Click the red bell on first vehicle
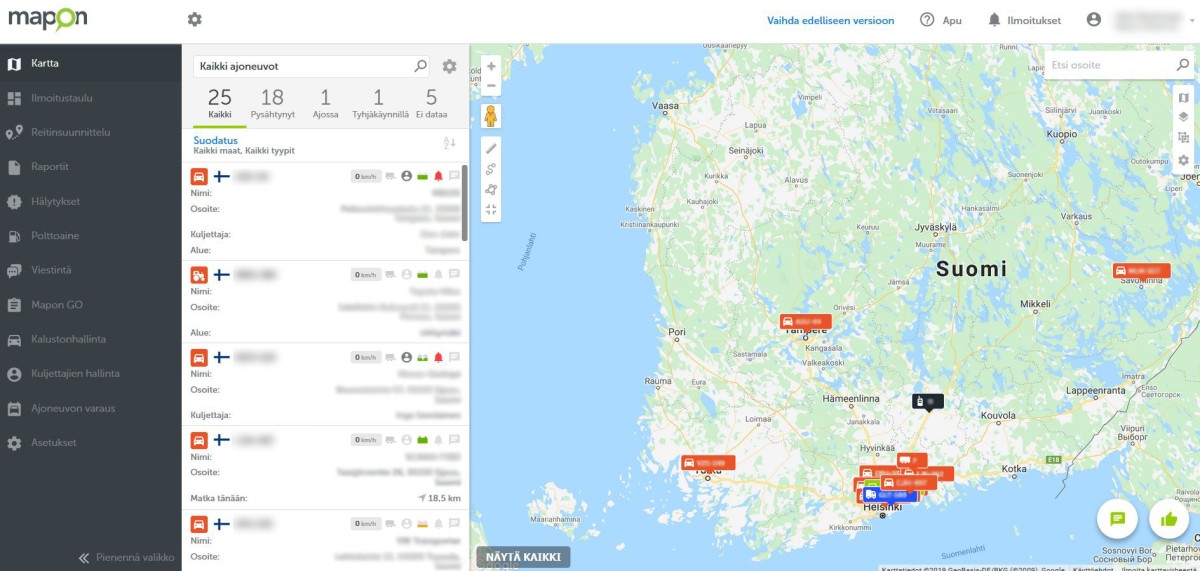1200x571 pixels. (438, 176)
